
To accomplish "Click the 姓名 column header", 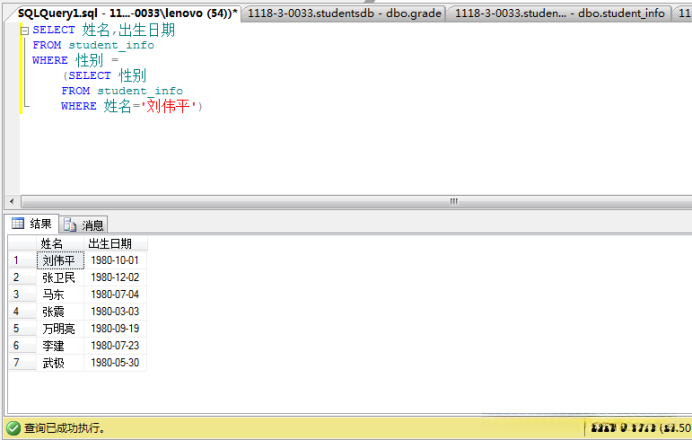I will click(60, 244).
